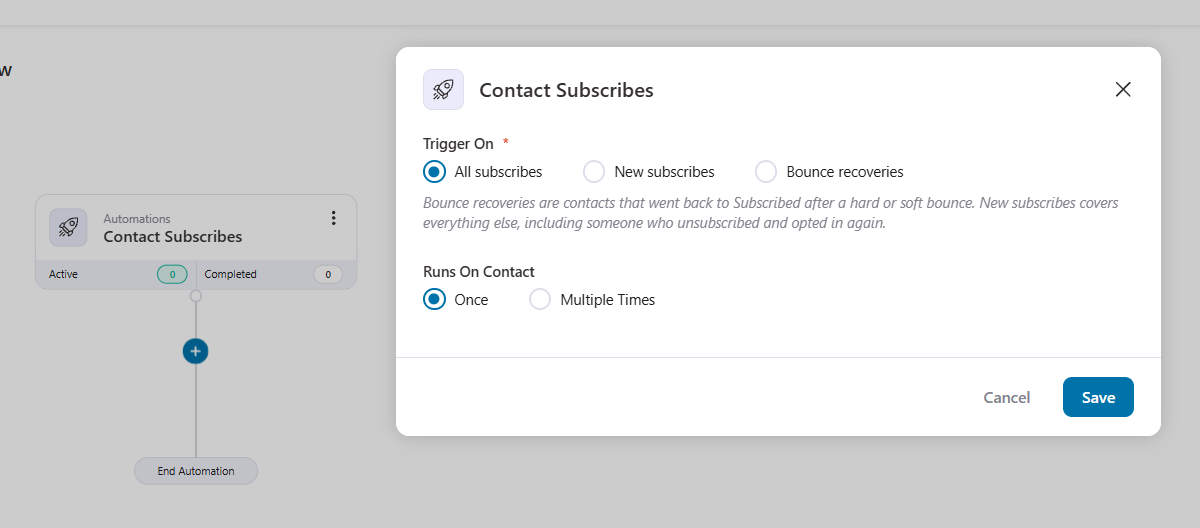Click the Runs On Contact label
The height and width of the screenshot is (528, 1200).
click(x=479, y=272)
